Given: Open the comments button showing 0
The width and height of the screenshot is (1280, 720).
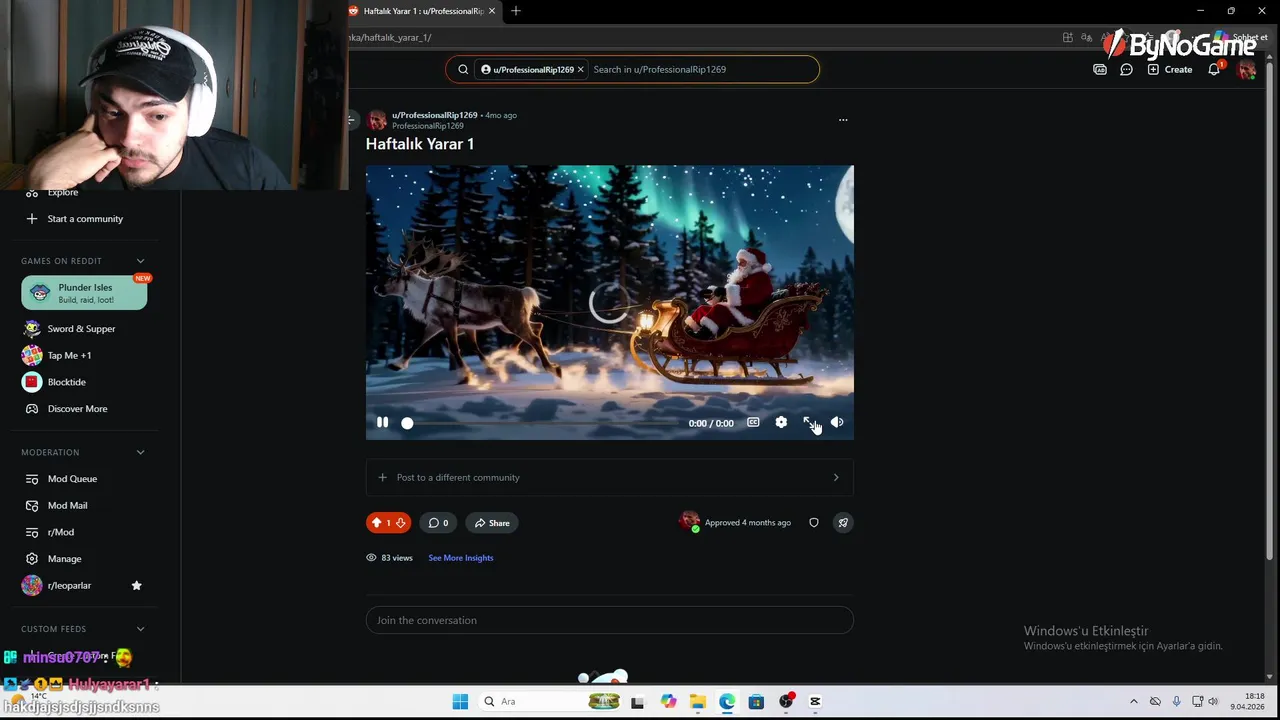Looking at the screenshot, I should click(438, 523).
